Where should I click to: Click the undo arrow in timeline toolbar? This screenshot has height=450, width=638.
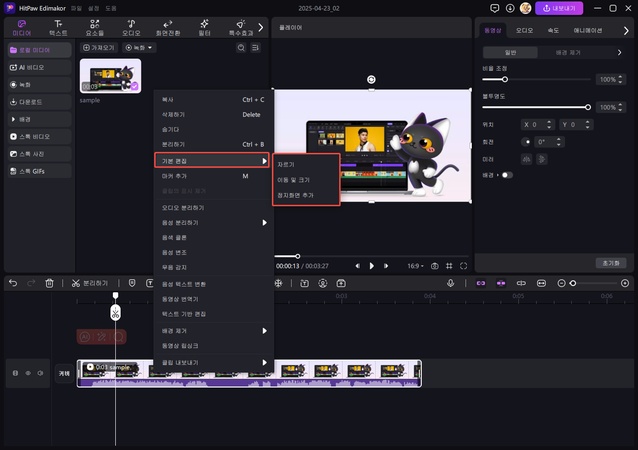coord(13,283)
